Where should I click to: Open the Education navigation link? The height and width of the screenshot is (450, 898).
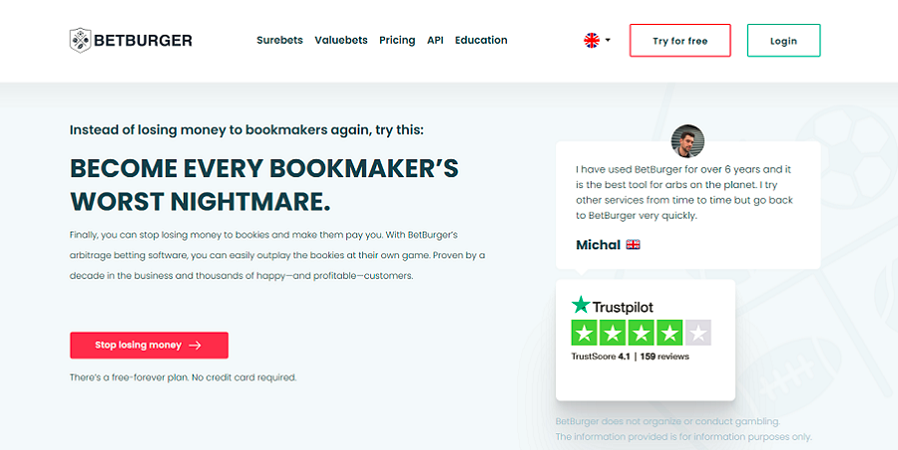point(481,40)
